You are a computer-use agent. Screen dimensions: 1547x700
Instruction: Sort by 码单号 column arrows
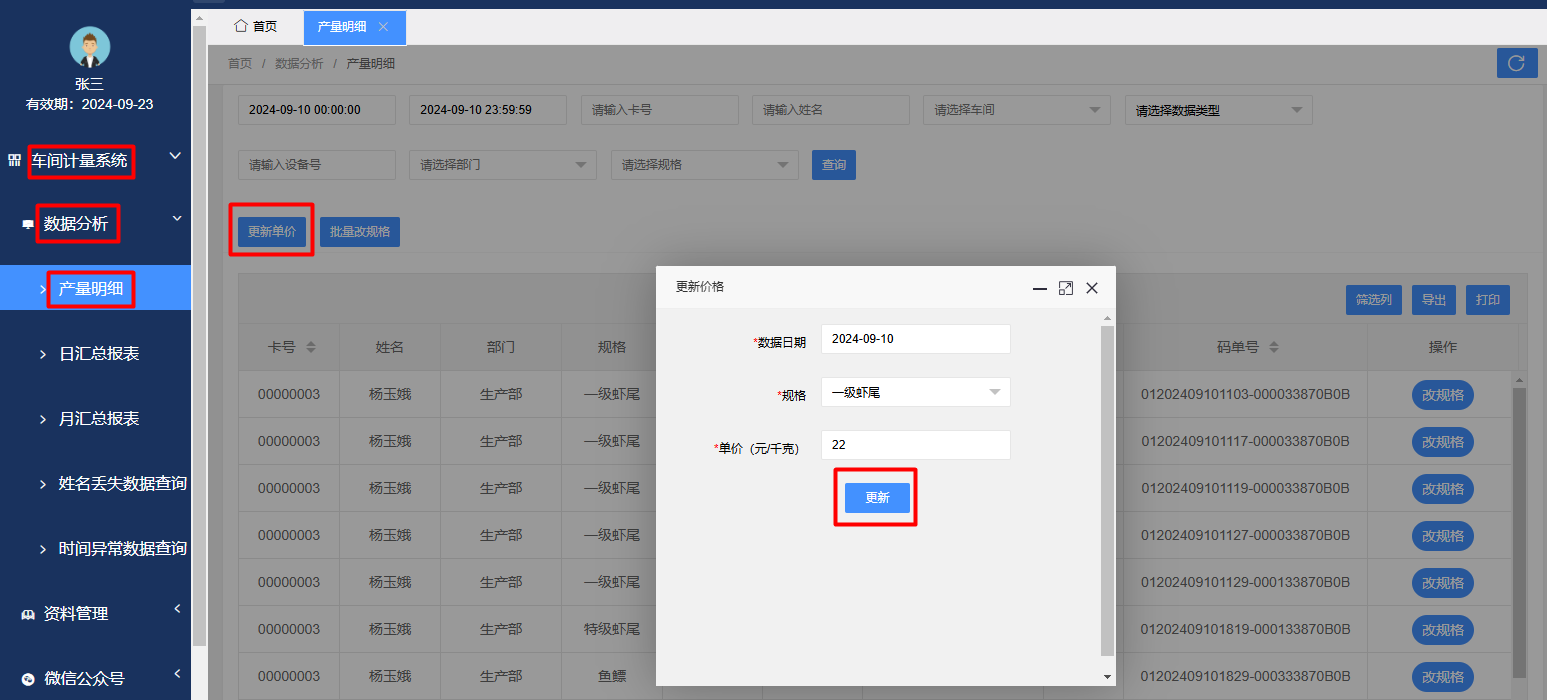point(1274,347)
